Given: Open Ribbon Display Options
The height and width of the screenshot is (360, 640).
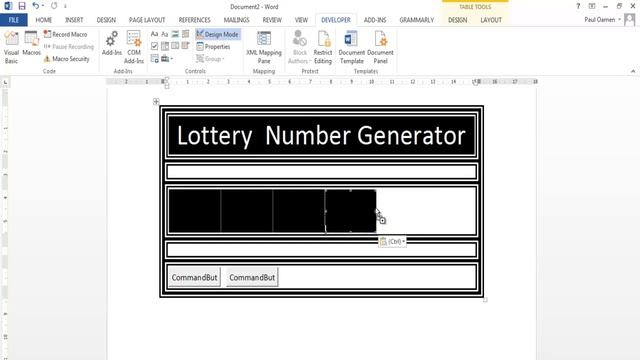Looking at the screenshot, I should click(592, 6).
